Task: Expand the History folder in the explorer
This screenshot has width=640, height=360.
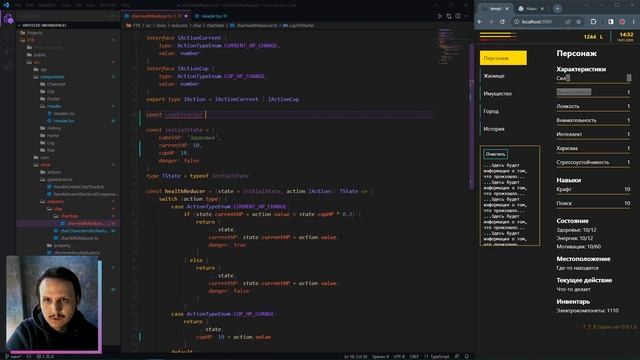Action: pyautogui.click(x=53, y=128)
